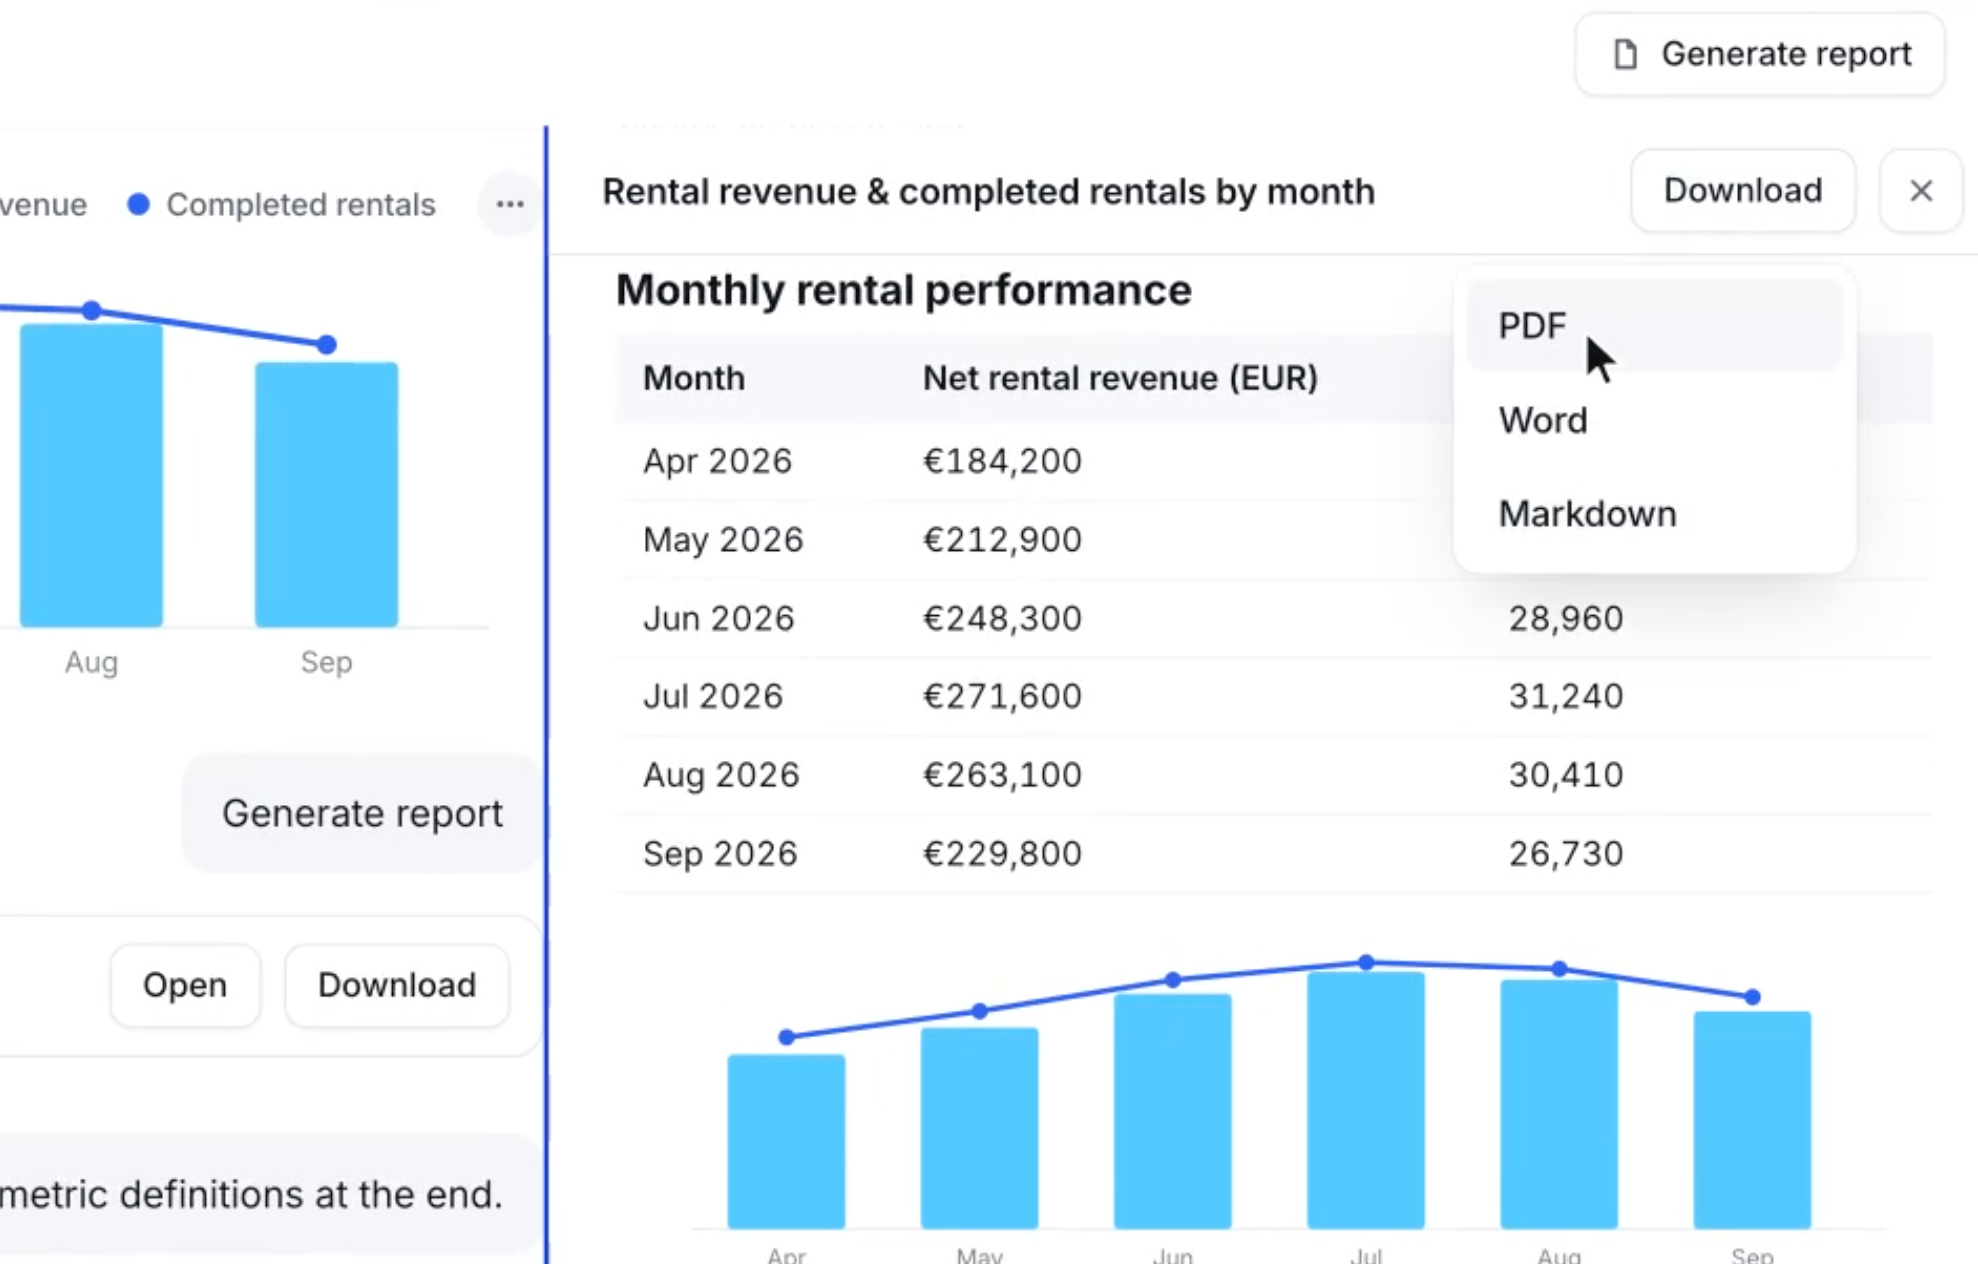
Task: Toggle the Completed rentals legend item
Action: (x=282, y=204)
